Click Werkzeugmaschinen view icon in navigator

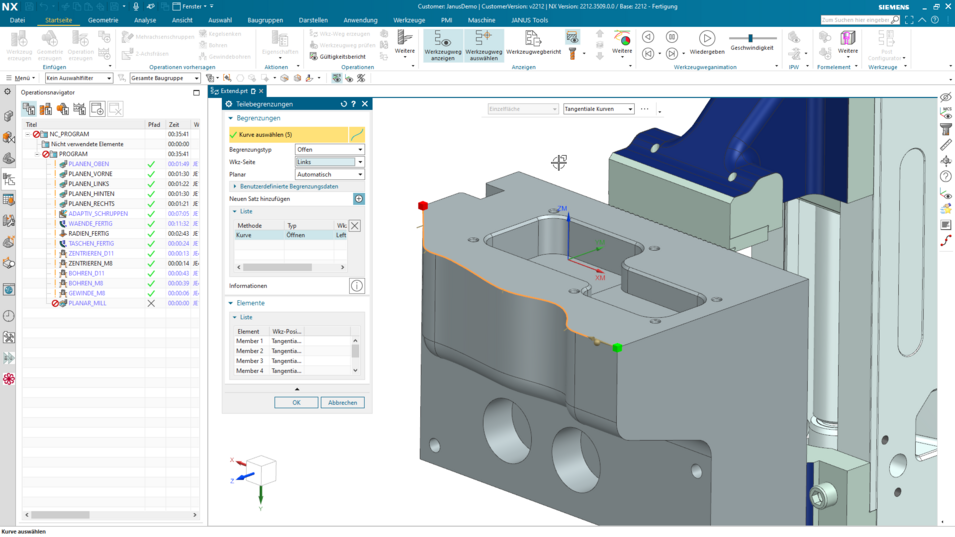pyautogui.click(x=46, y=109)
